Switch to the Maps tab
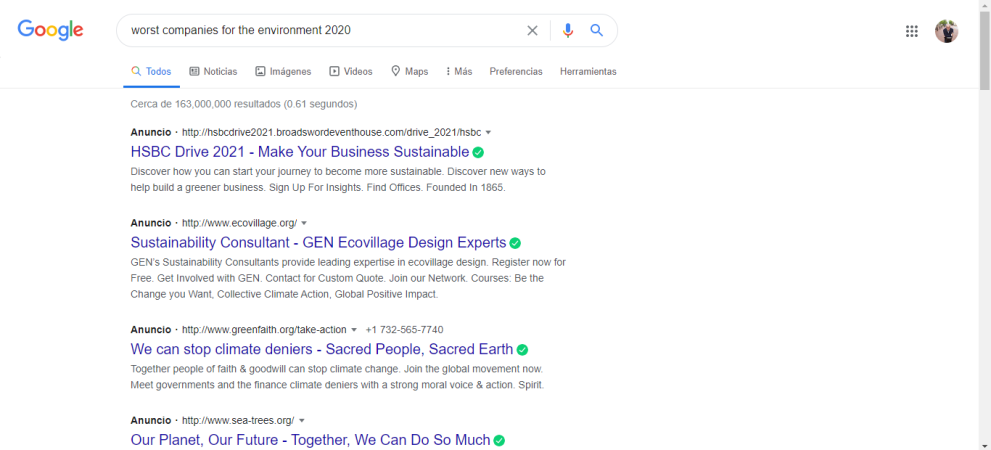Viewport: 991px width, 450px height. tap(410, 71)
